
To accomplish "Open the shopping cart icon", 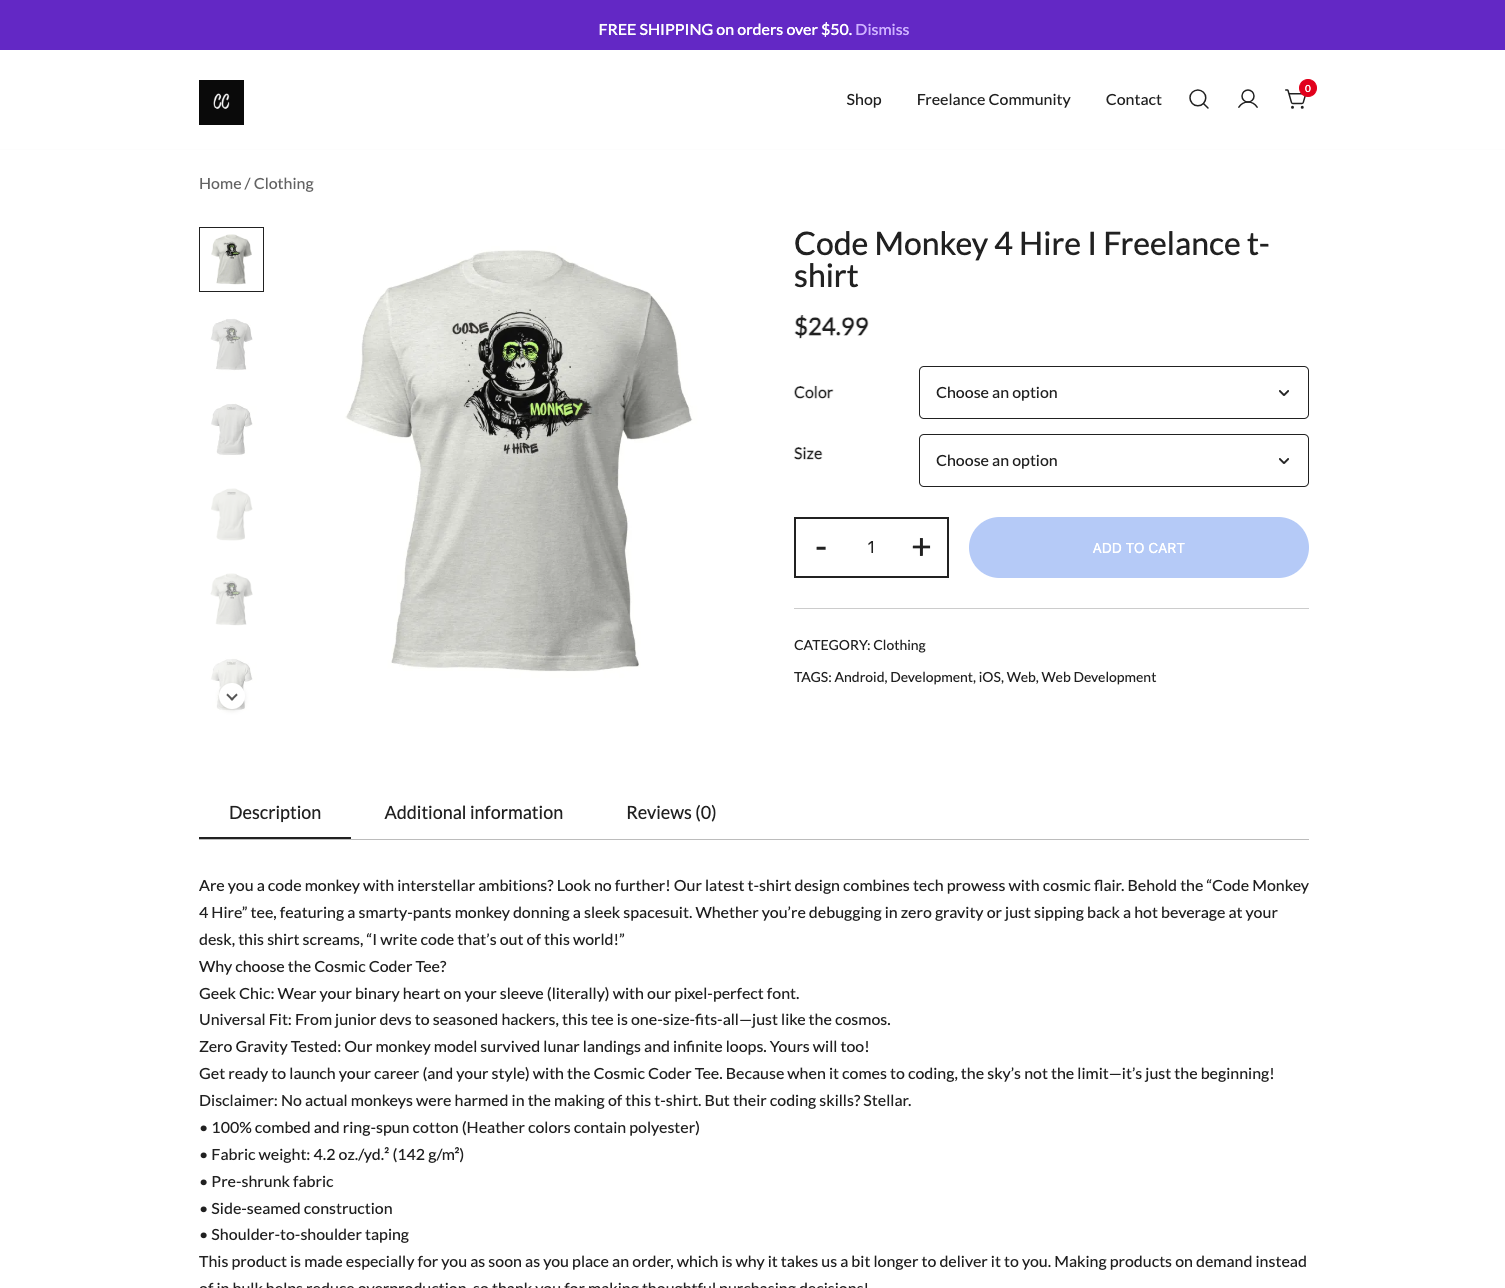I will pos(1296,99).
